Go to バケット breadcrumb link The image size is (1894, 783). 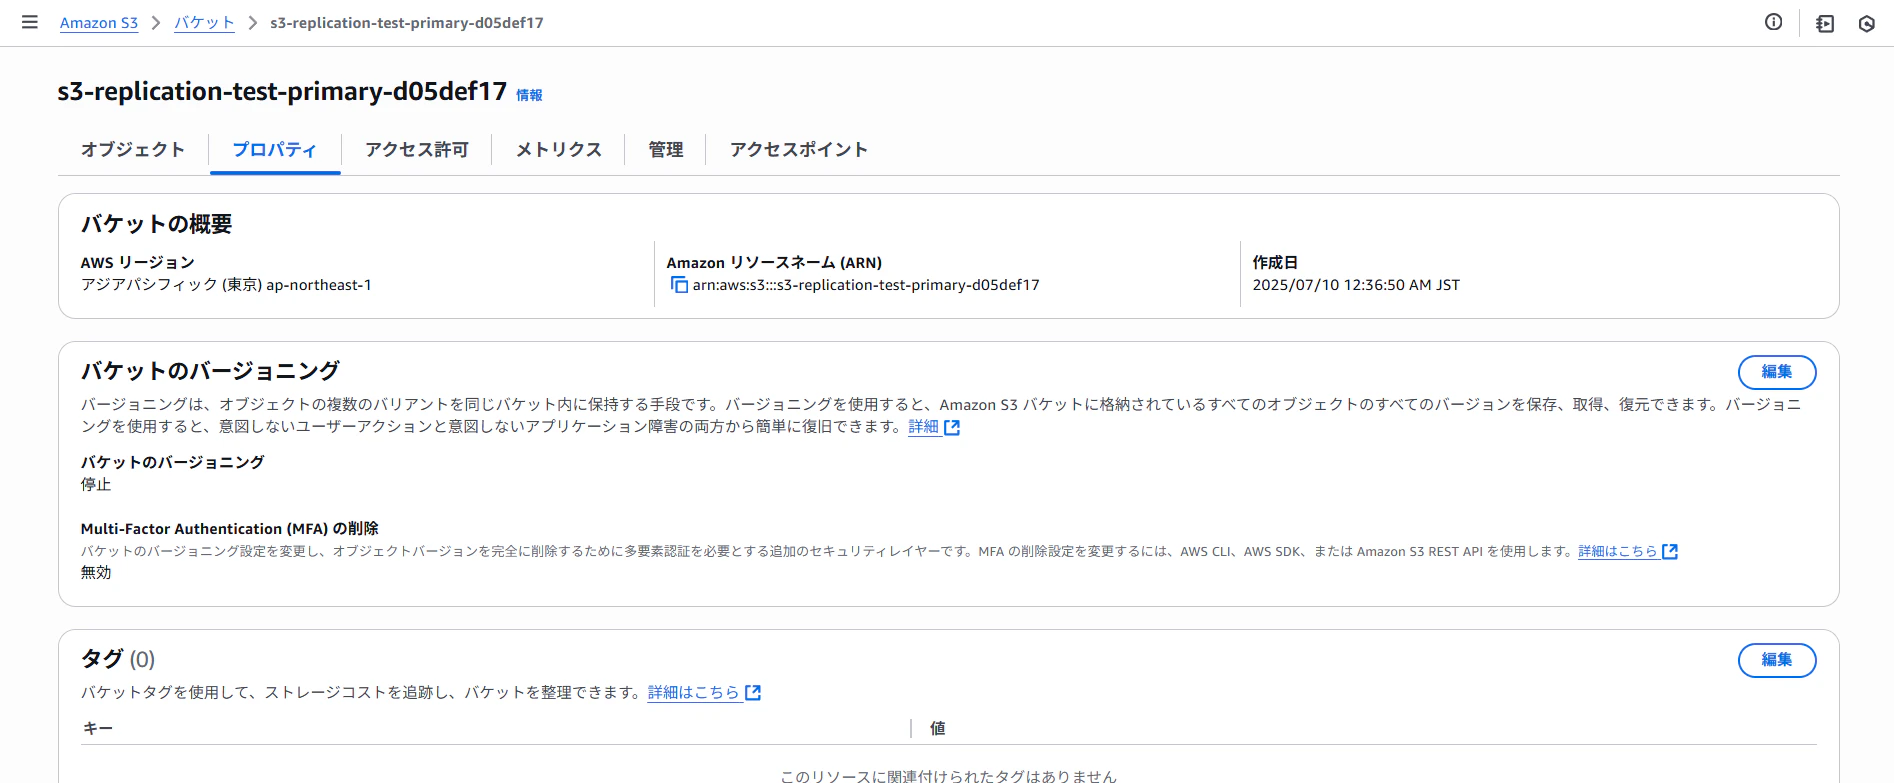coord(204,22)
